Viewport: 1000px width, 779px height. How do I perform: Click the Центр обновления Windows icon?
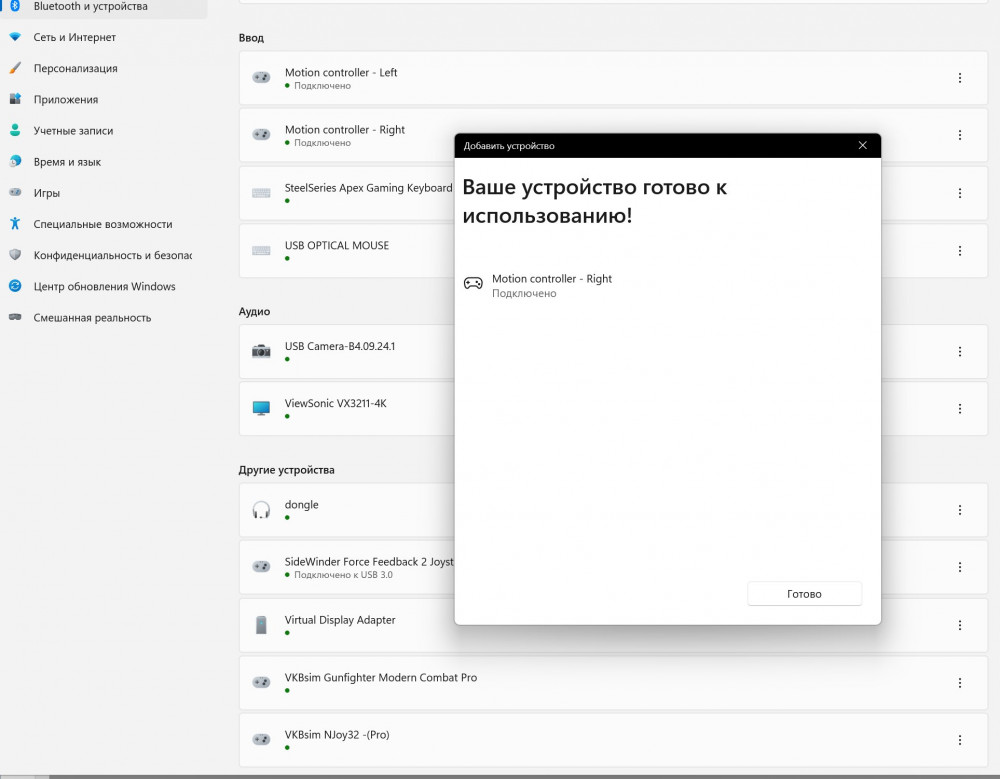tap(15, 286)
